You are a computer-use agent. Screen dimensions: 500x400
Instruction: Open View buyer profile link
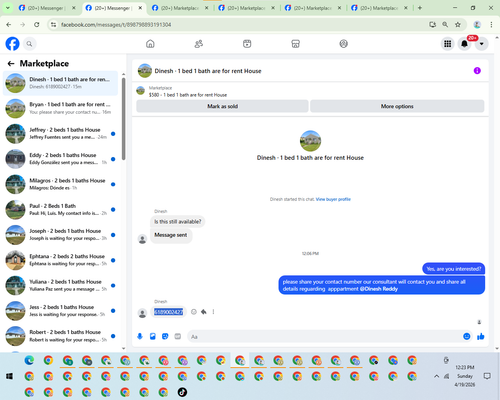[333, 199]
